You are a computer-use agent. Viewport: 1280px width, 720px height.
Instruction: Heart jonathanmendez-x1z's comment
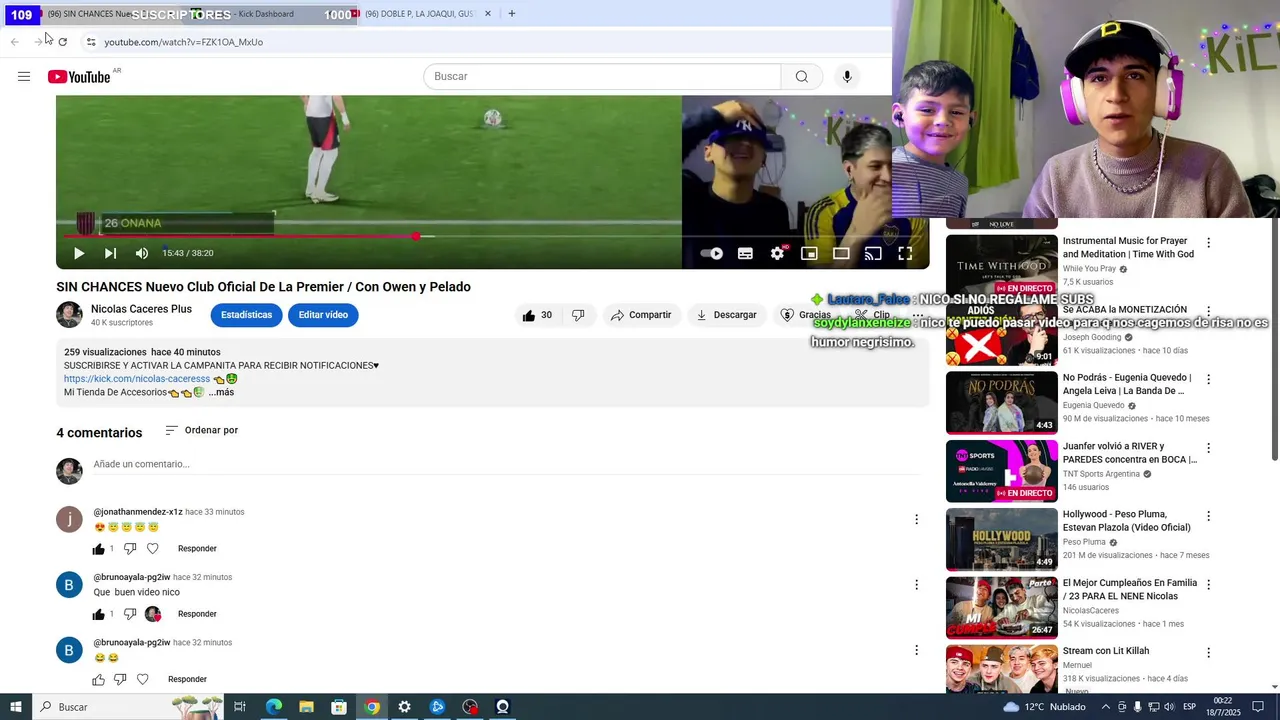pos(153,548)
